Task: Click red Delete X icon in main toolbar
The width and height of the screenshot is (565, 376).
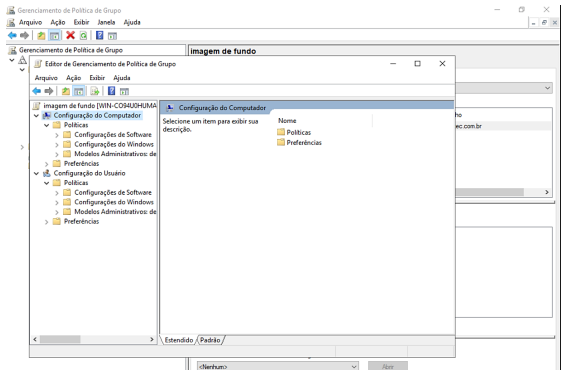Action: (70, 35)
